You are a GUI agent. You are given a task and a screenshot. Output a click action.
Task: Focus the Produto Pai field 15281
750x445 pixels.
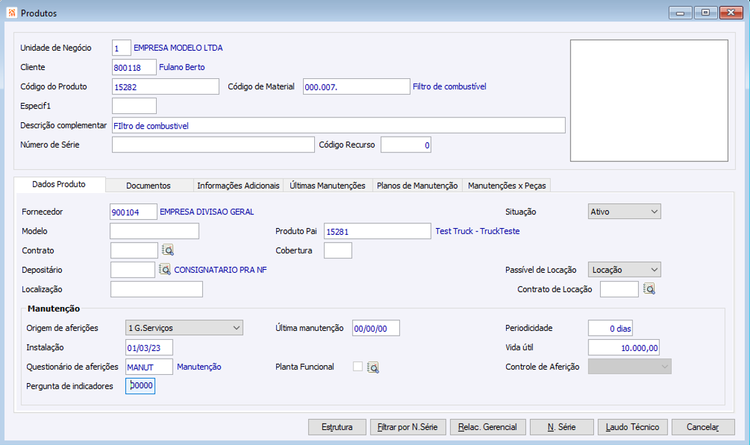pos(377,231)
